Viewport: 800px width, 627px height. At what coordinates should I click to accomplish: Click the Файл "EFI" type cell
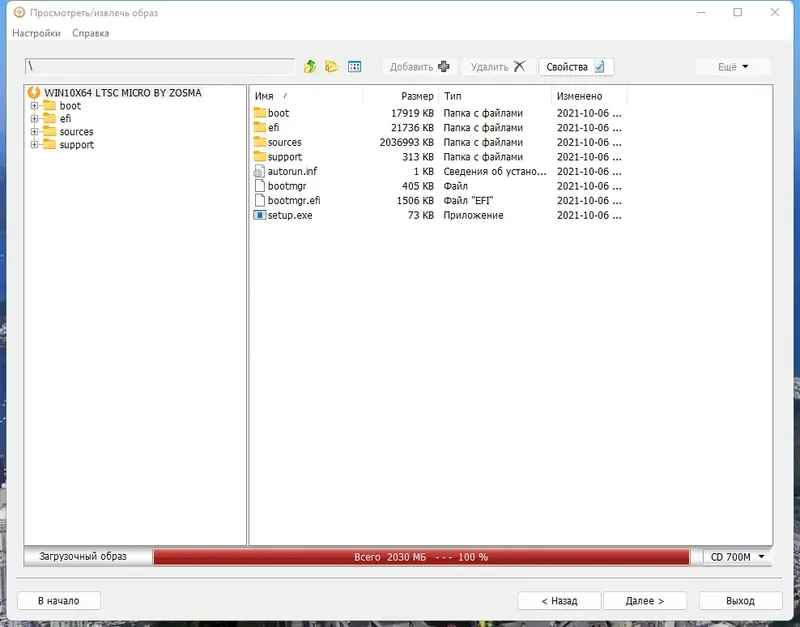pos(468,200)
